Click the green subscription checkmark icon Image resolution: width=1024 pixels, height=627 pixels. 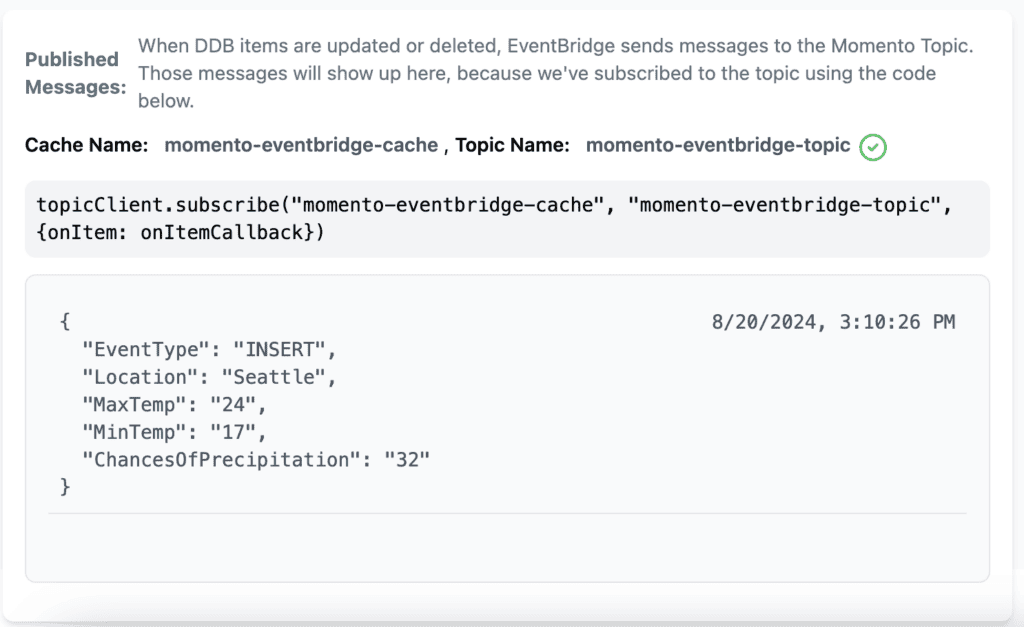872,147
